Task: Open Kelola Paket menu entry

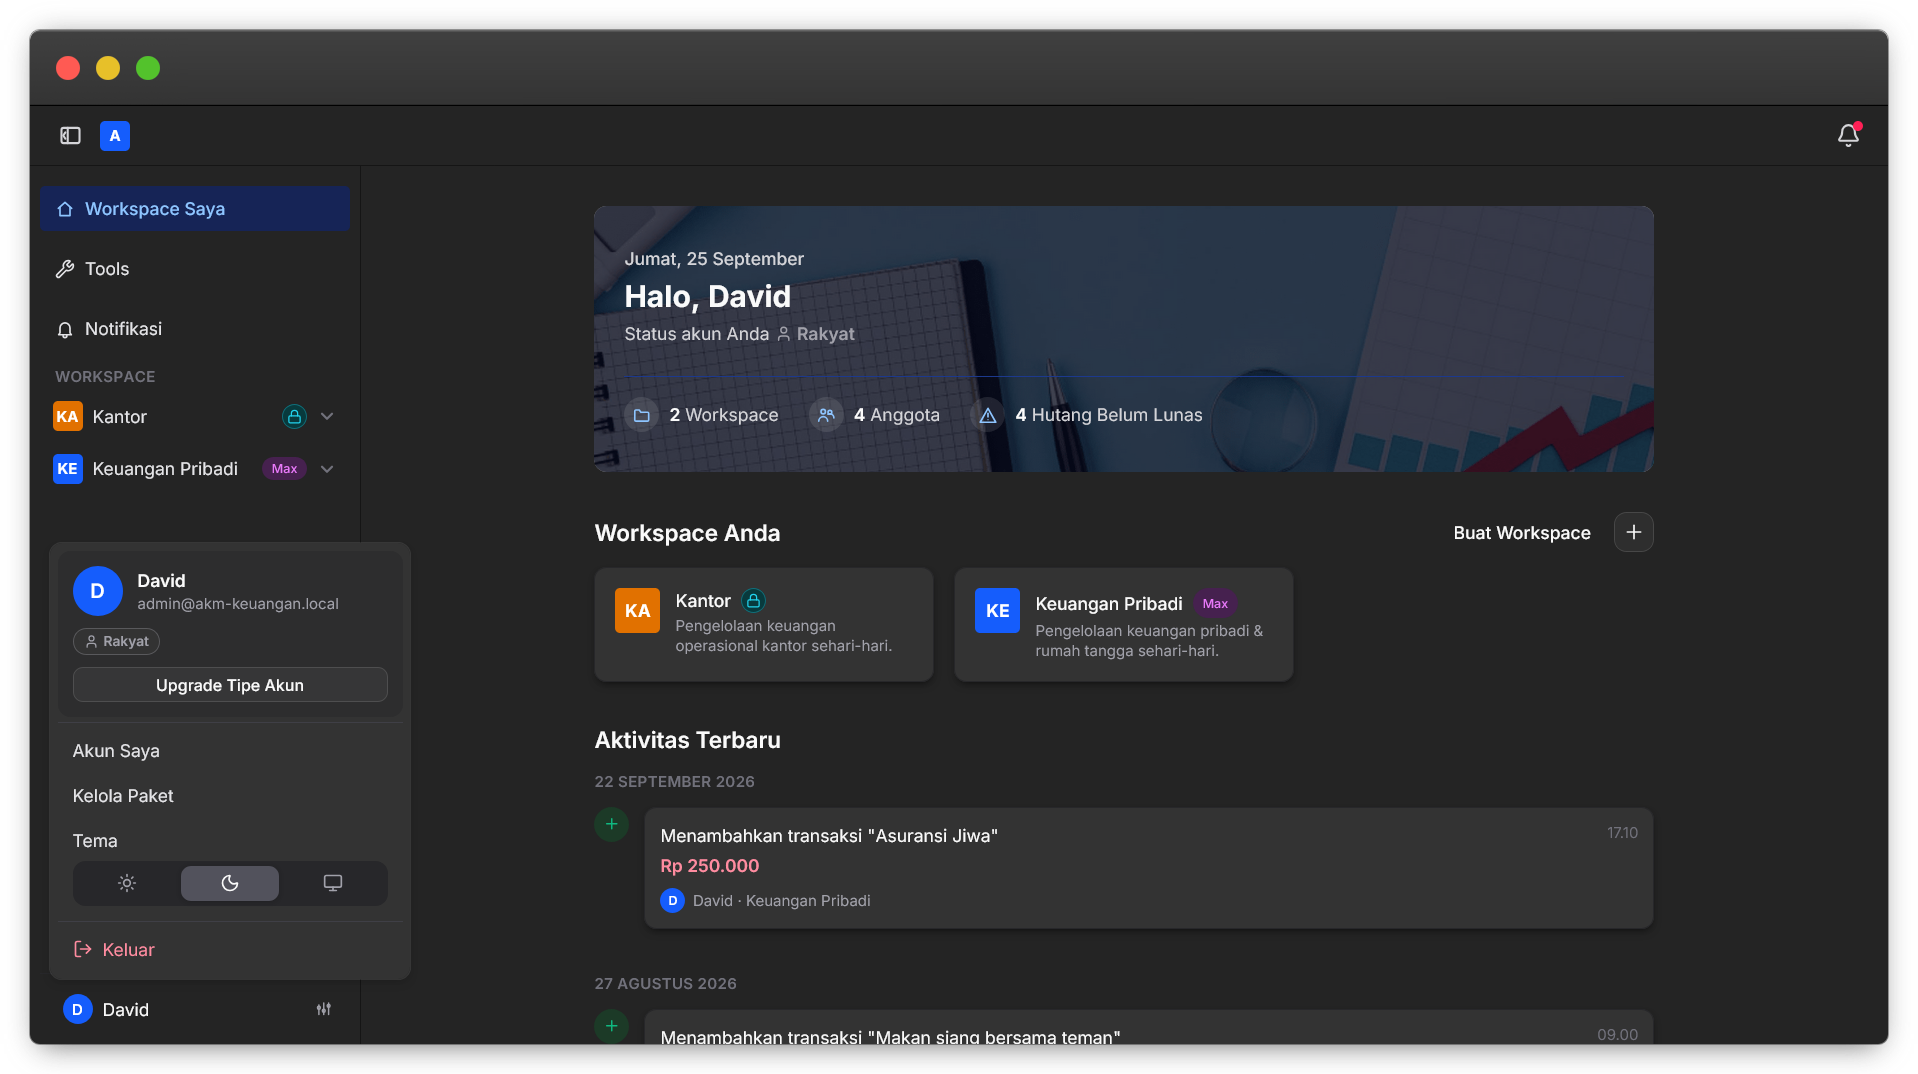Action: coord(230,796)
